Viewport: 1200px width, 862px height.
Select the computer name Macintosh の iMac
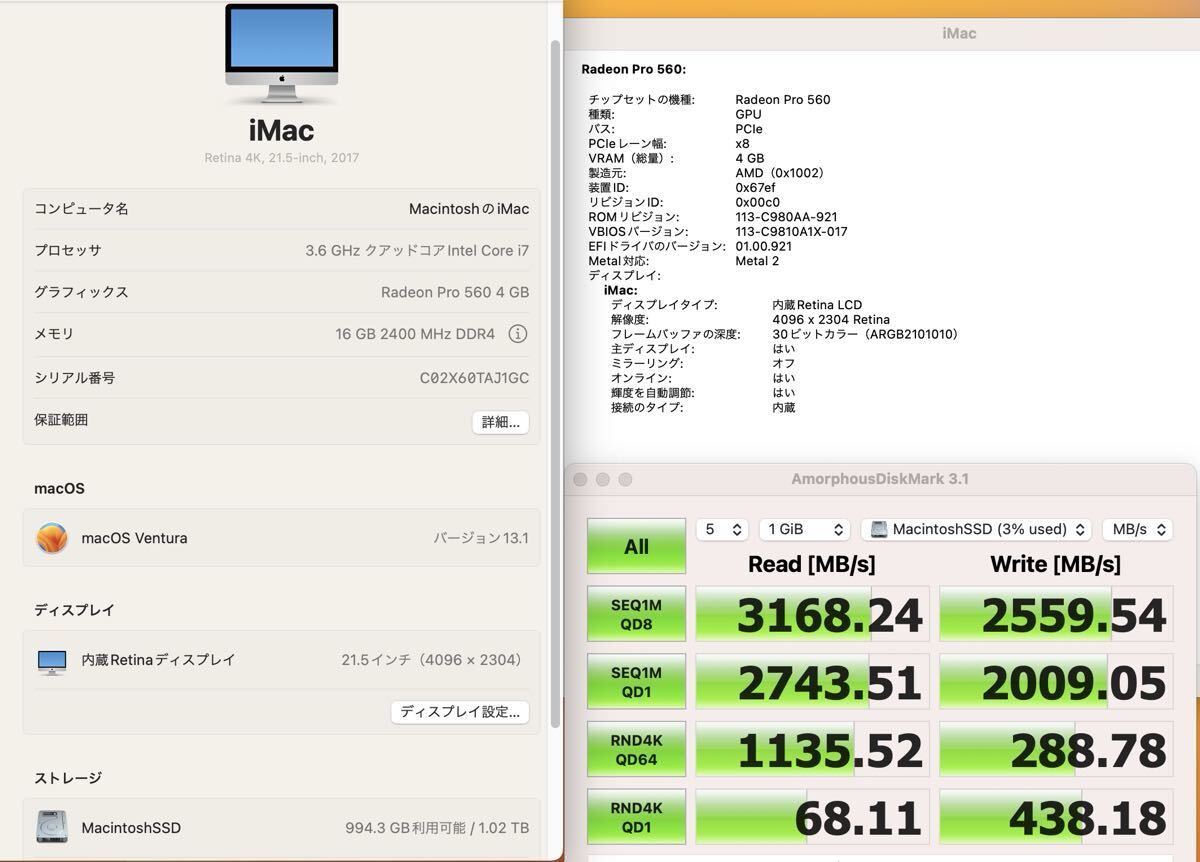point(469,209)
